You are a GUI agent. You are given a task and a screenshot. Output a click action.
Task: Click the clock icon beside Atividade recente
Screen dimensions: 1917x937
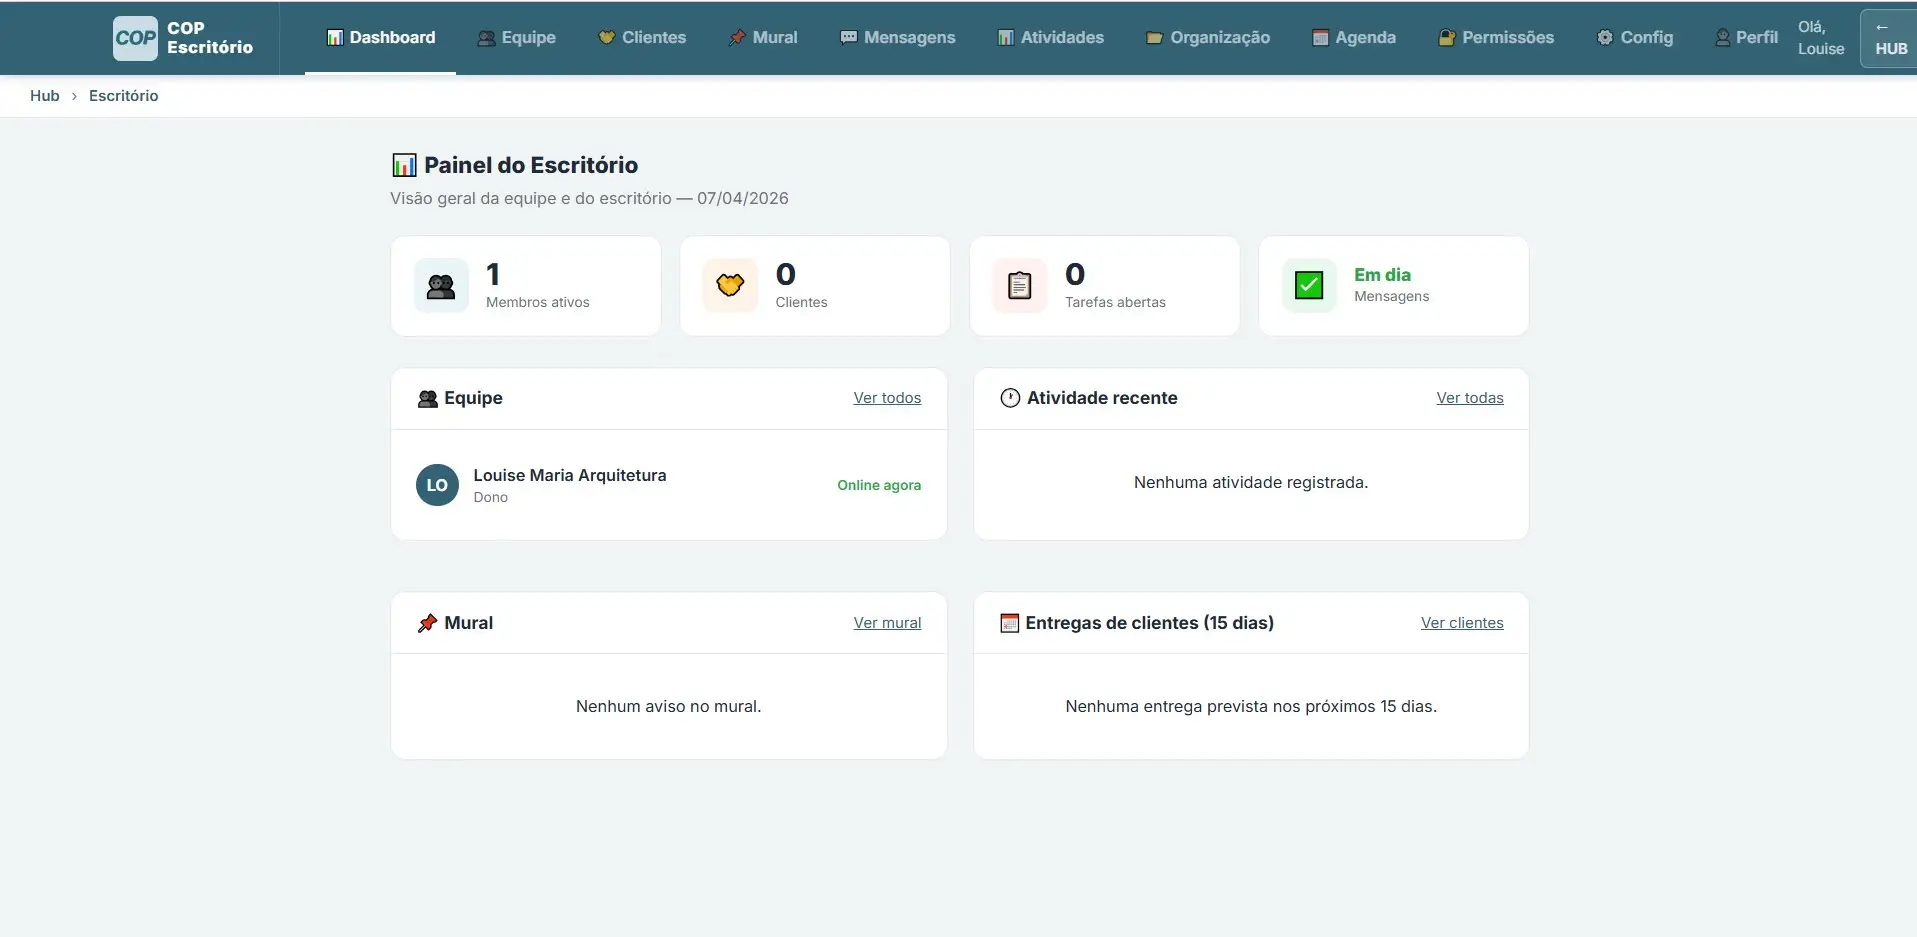point(1010,398)
